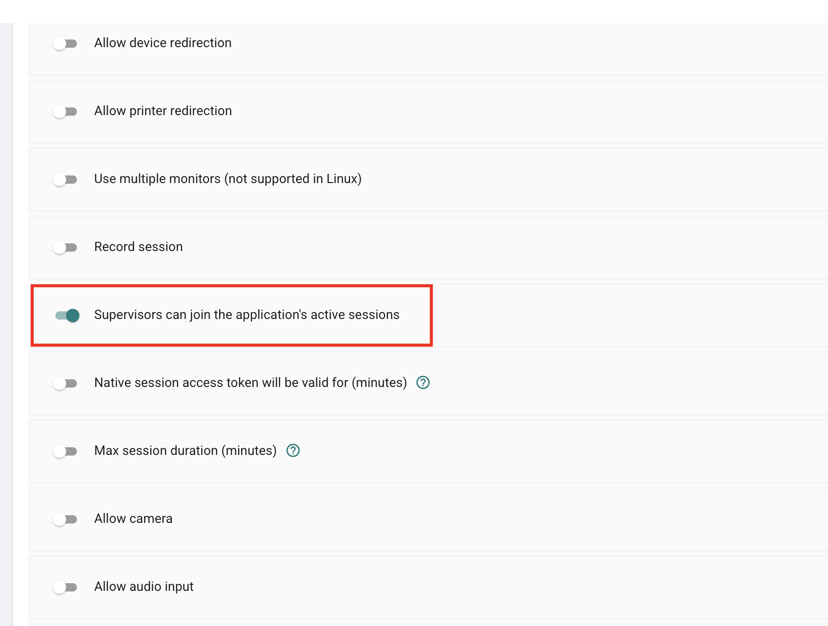Click the "Allow printer redirection" label text
This screenshot has height=626, width=828.
point(163,111)
